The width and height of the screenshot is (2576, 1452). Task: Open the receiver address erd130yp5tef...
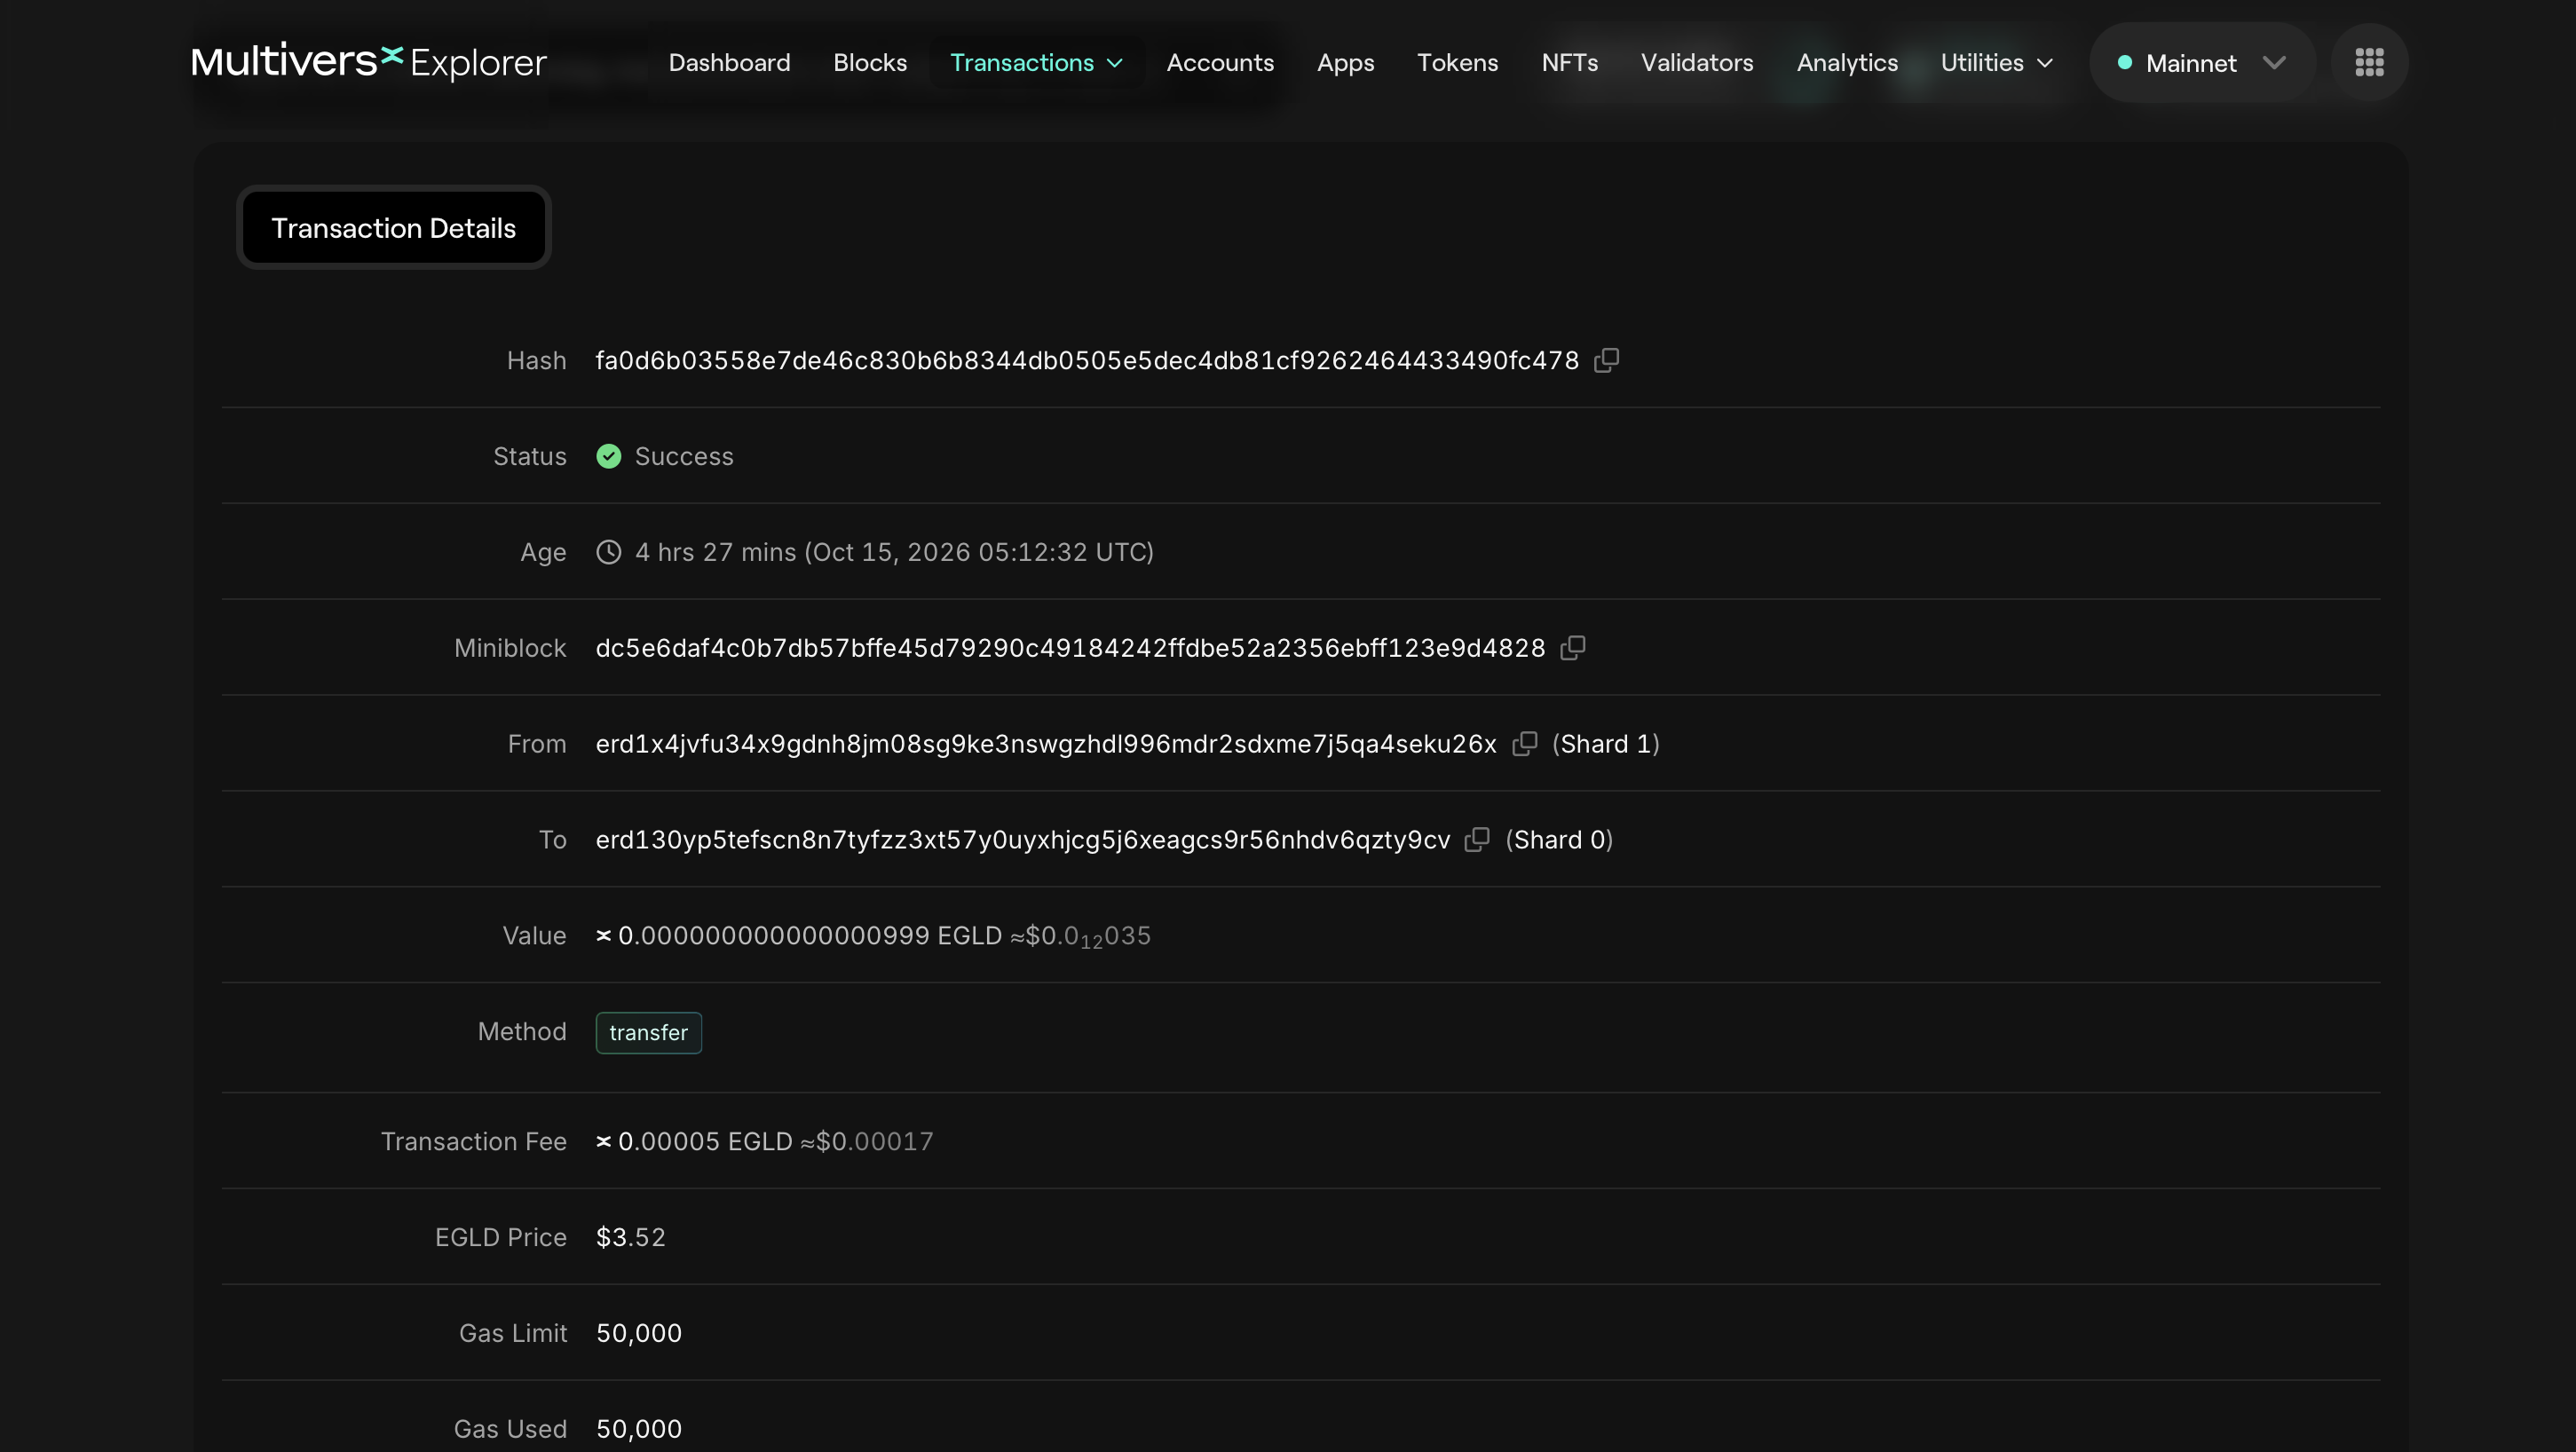[x=1023, y=840]
